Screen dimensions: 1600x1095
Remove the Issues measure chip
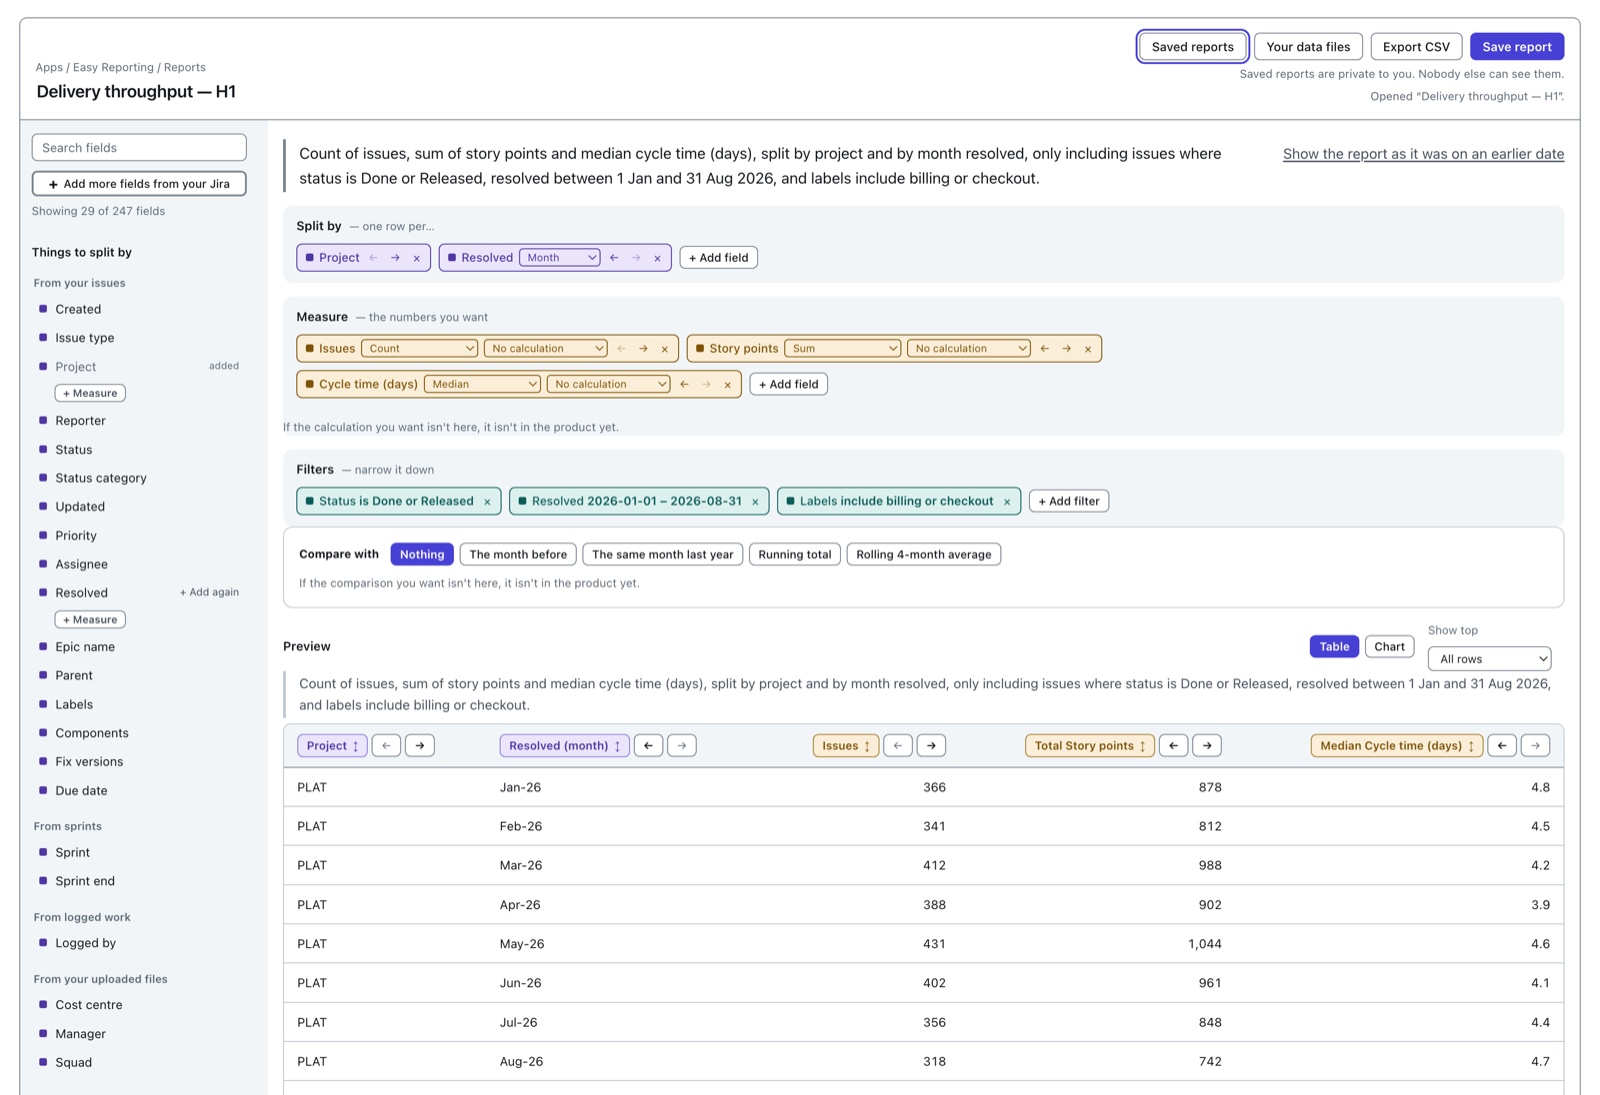[665, 349]
